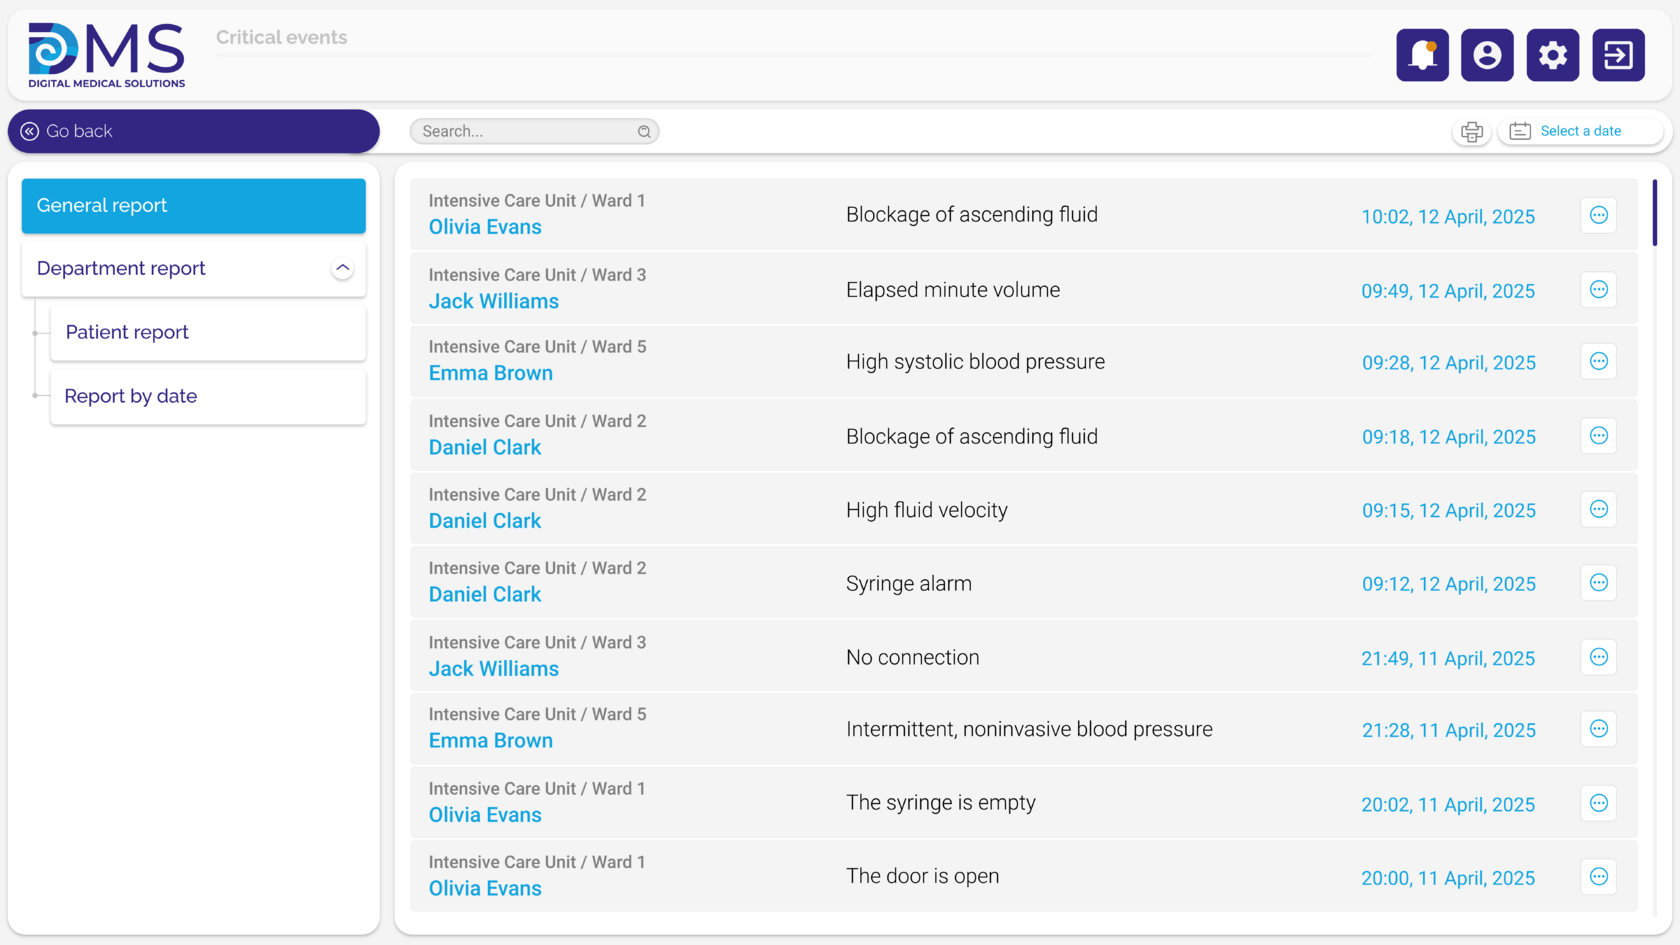Image resolution: width=1680 pixels, height=945 pixels.
Task: Click the print icon
Action: 1472,131
